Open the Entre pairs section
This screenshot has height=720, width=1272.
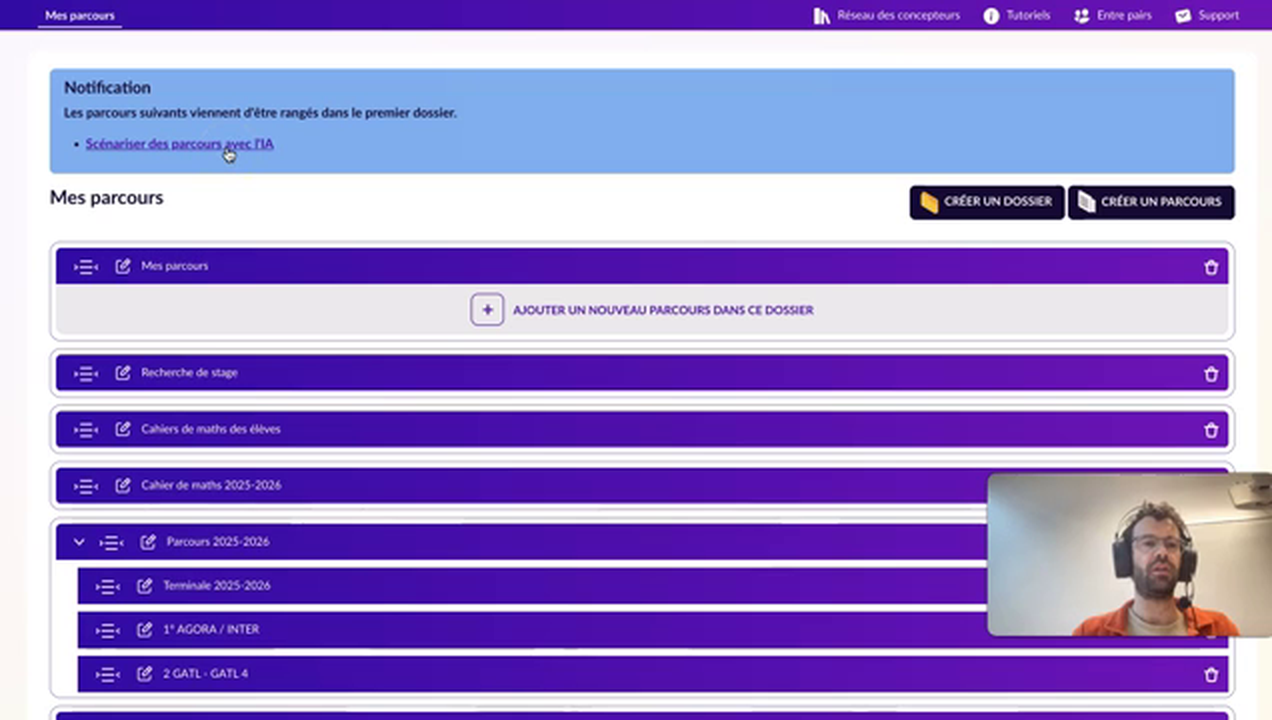point(1112,16)
